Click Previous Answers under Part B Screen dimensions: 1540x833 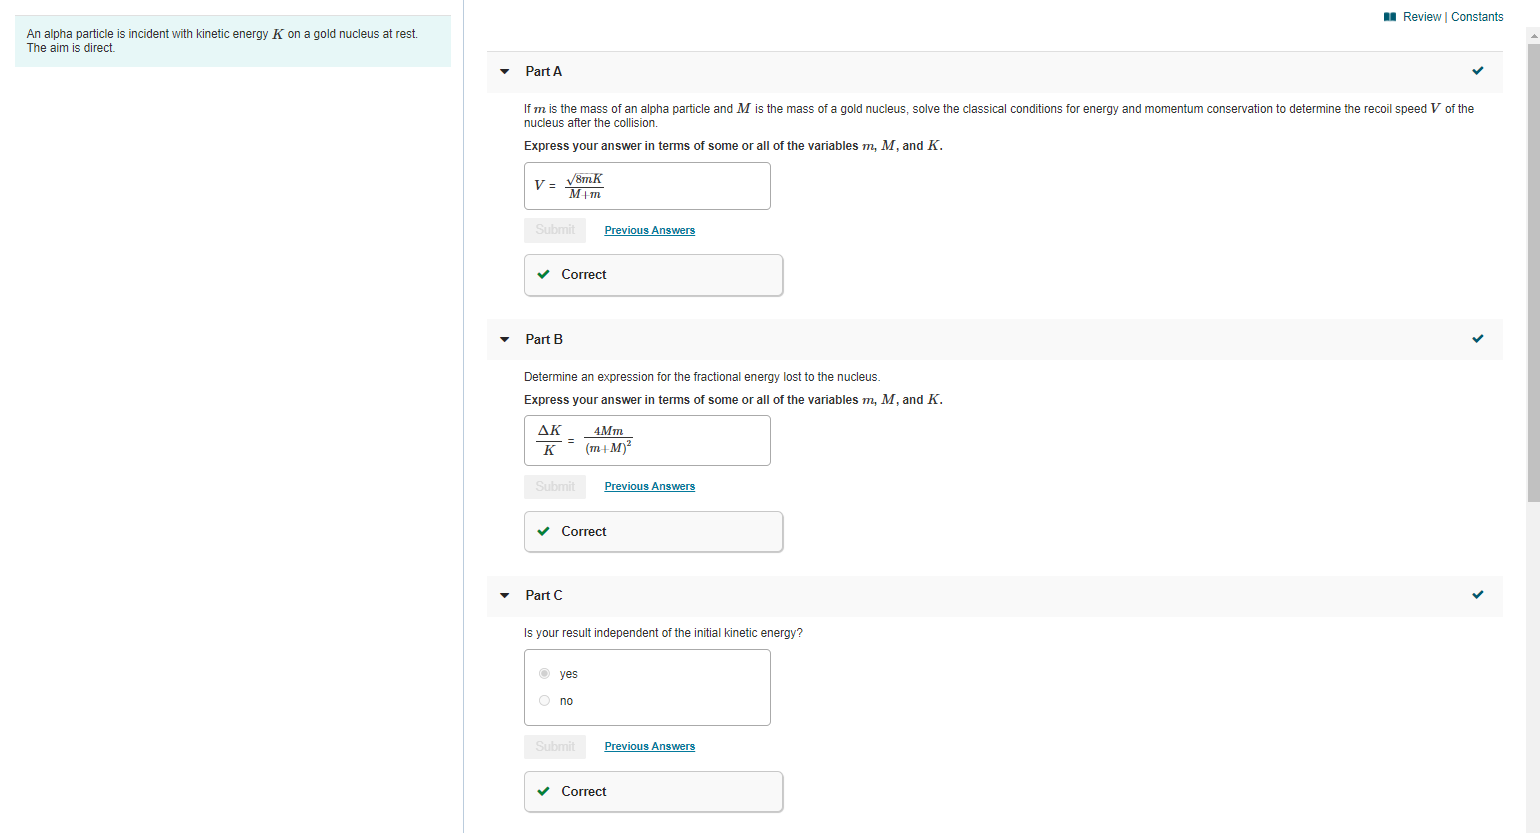point(649,486)
